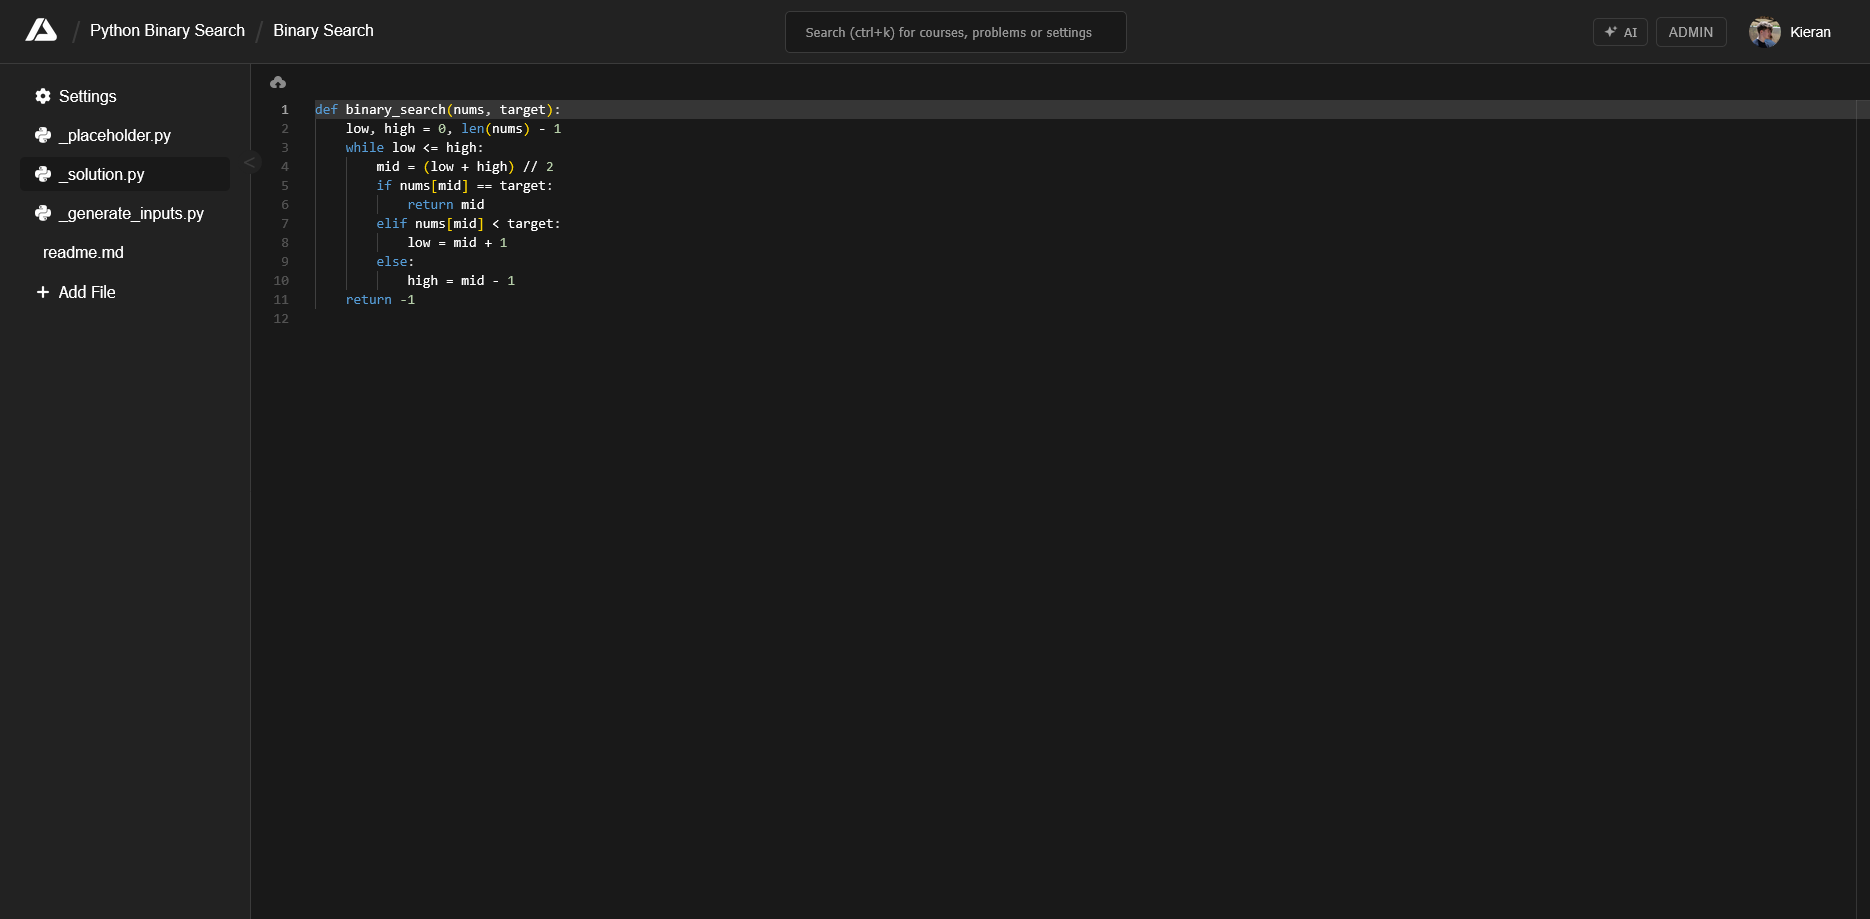This screenshot has height=919, width=1870.
Task: Click empty code line number 12
Action: click(281, 318)
